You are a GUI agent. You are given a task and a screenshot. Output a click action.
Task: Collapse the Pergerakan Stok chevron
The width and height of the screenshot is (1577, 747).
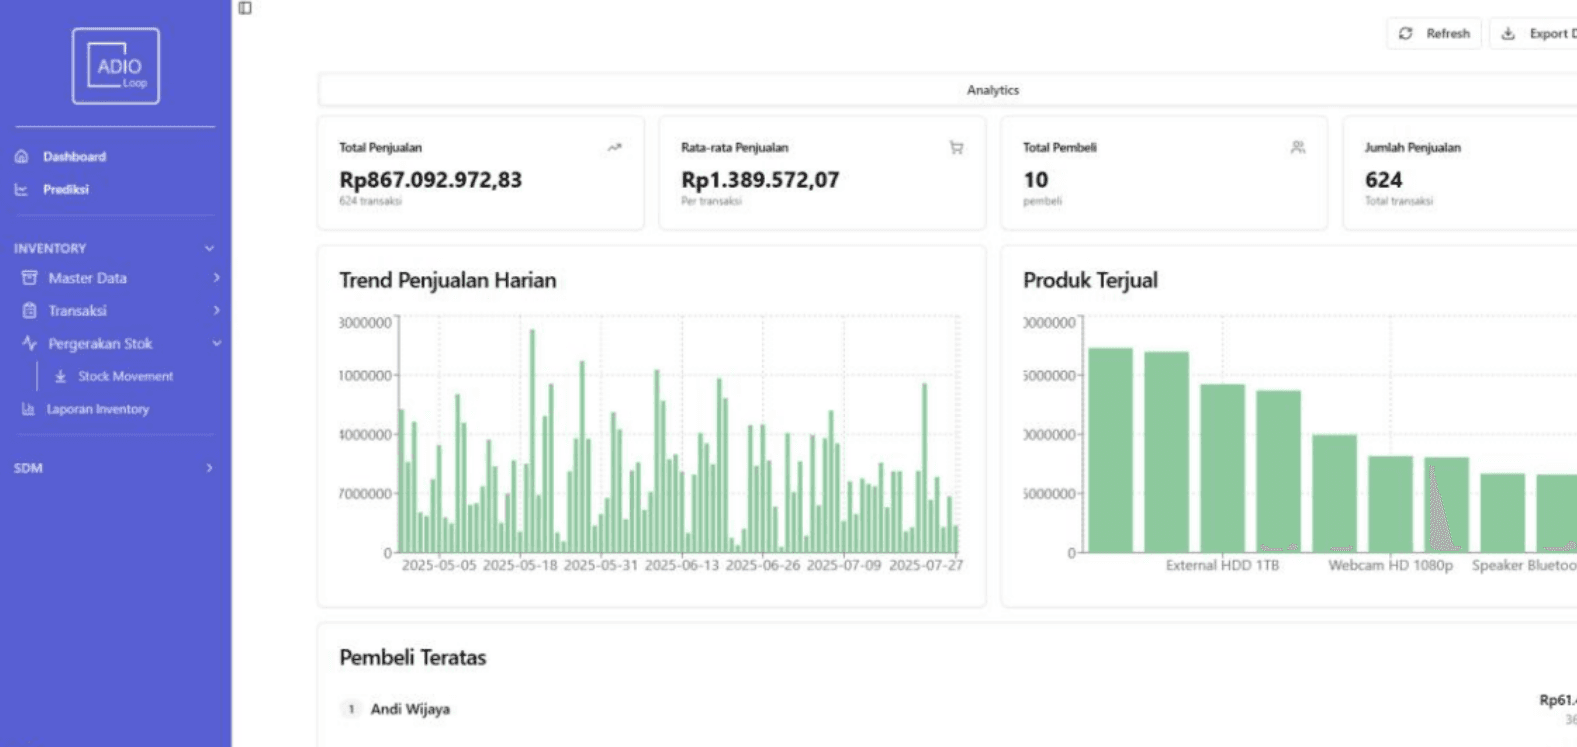click(x=216, y=343)
